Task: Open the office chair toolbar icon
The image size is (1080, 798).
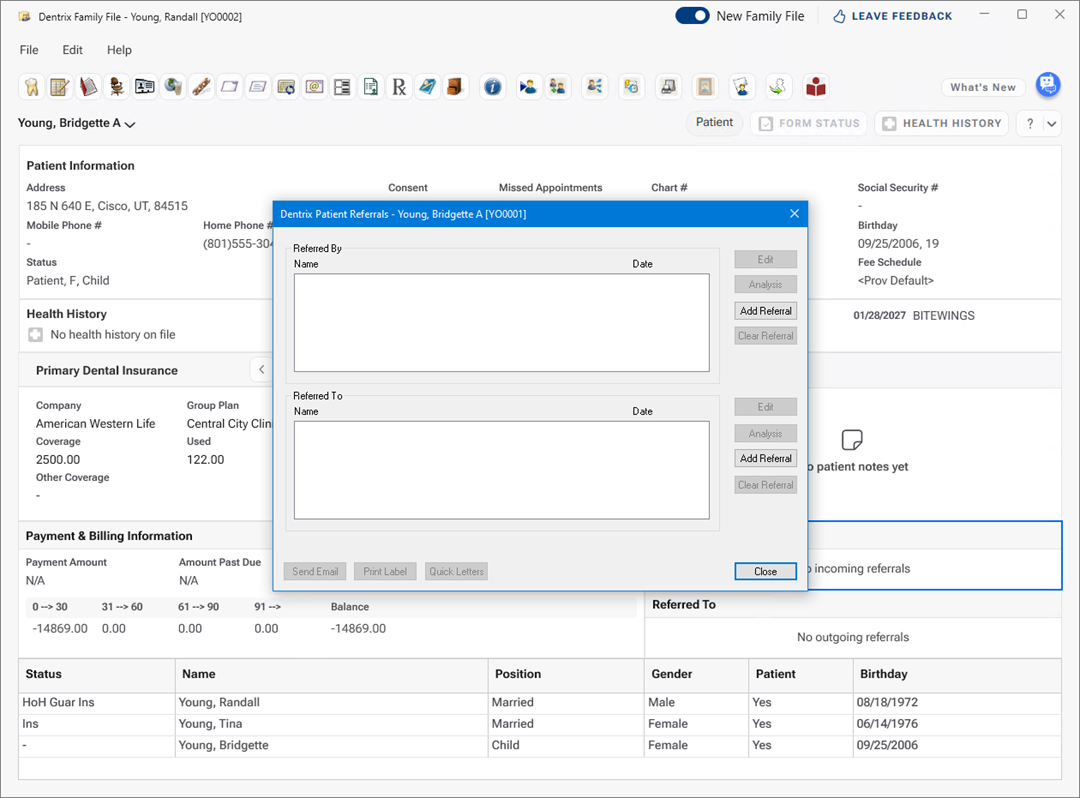Action: click(x=116, y=87)
